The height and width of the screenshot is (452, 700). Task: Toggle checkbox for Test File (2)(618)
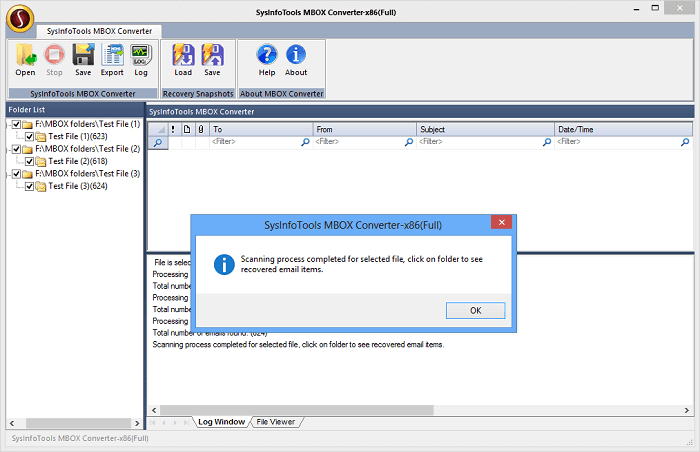(29, 162)
